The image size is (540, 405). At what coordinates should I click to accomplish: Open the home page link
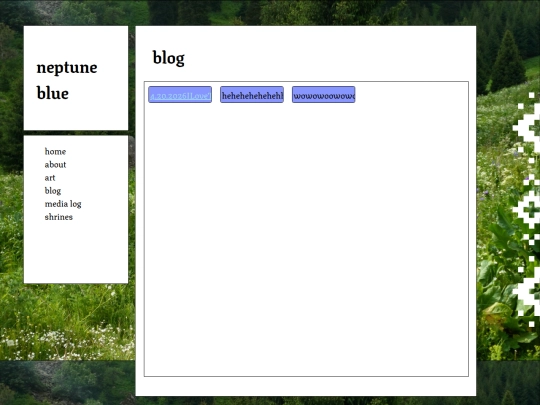point(55,152)
